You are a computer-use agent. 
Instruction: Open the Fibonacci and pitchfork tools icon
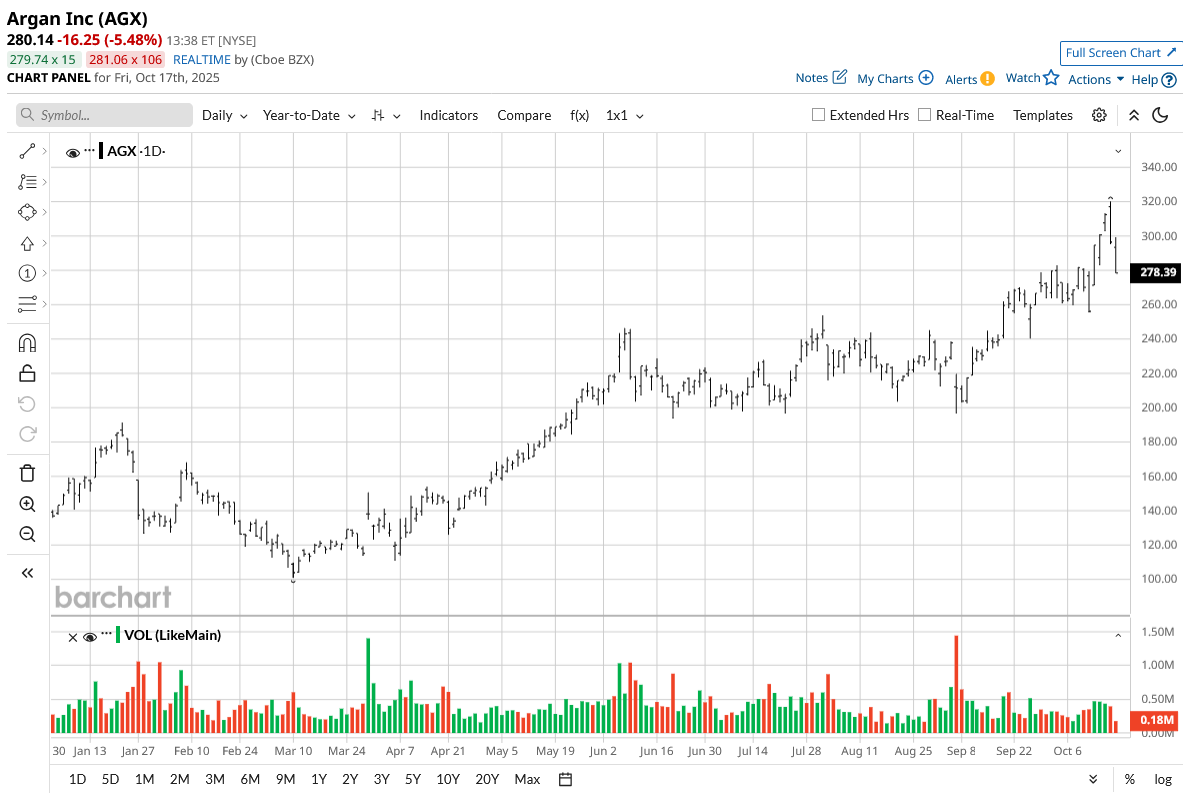pos(27,182)
